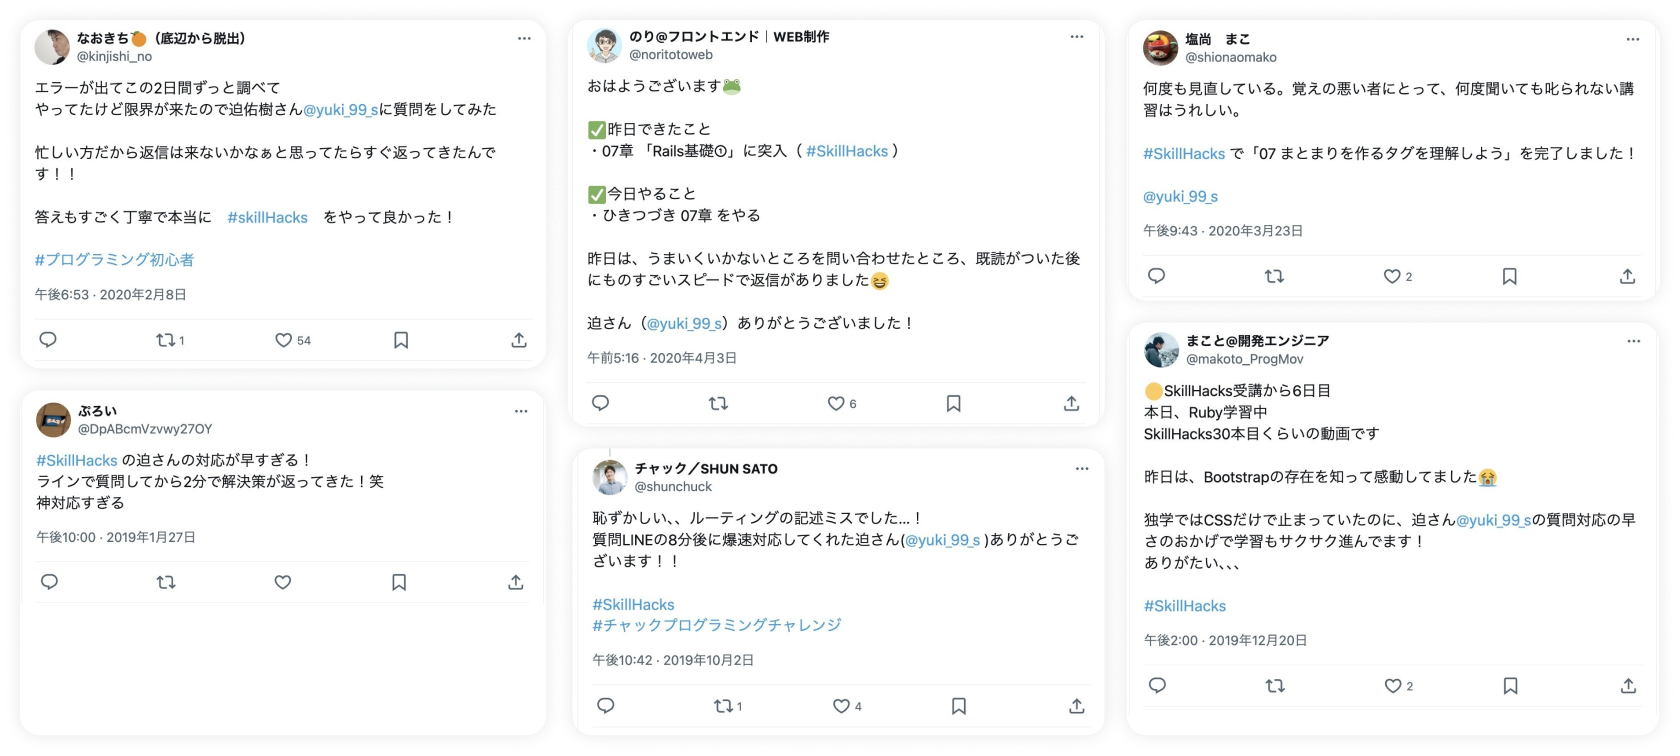Open more options on @shunchuck tweet
The width and height of the screenshot is (1680, 756).
[1082, 468]
